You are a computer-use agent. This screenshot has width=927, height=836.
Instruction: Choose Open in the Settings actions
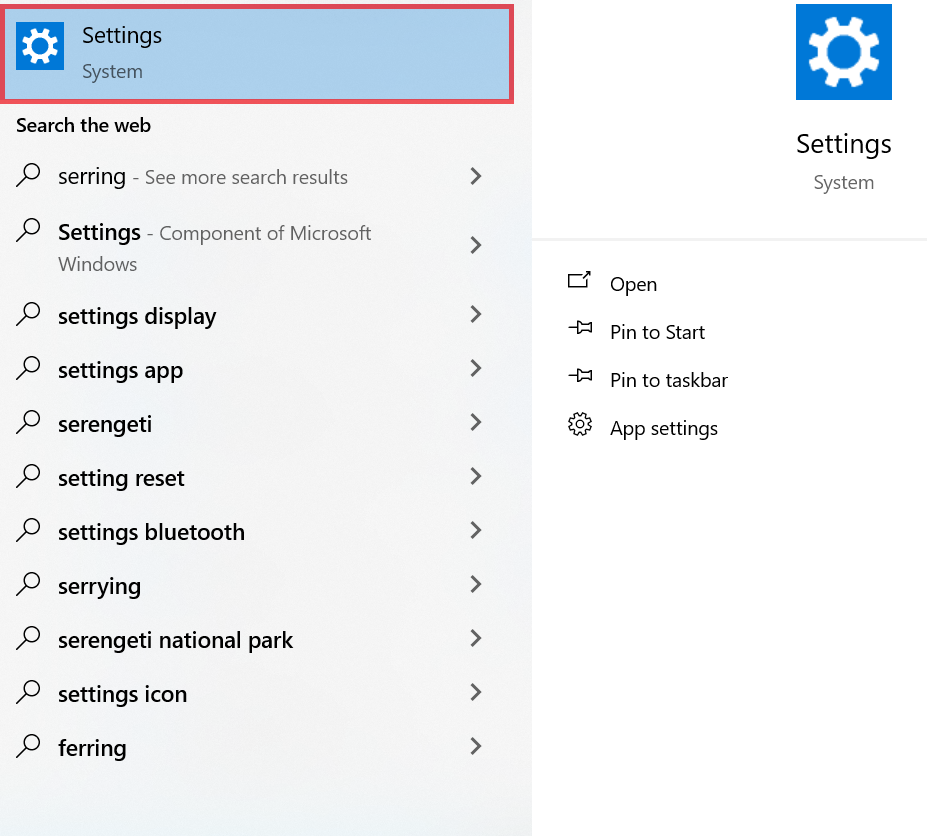tap(633, 284)
